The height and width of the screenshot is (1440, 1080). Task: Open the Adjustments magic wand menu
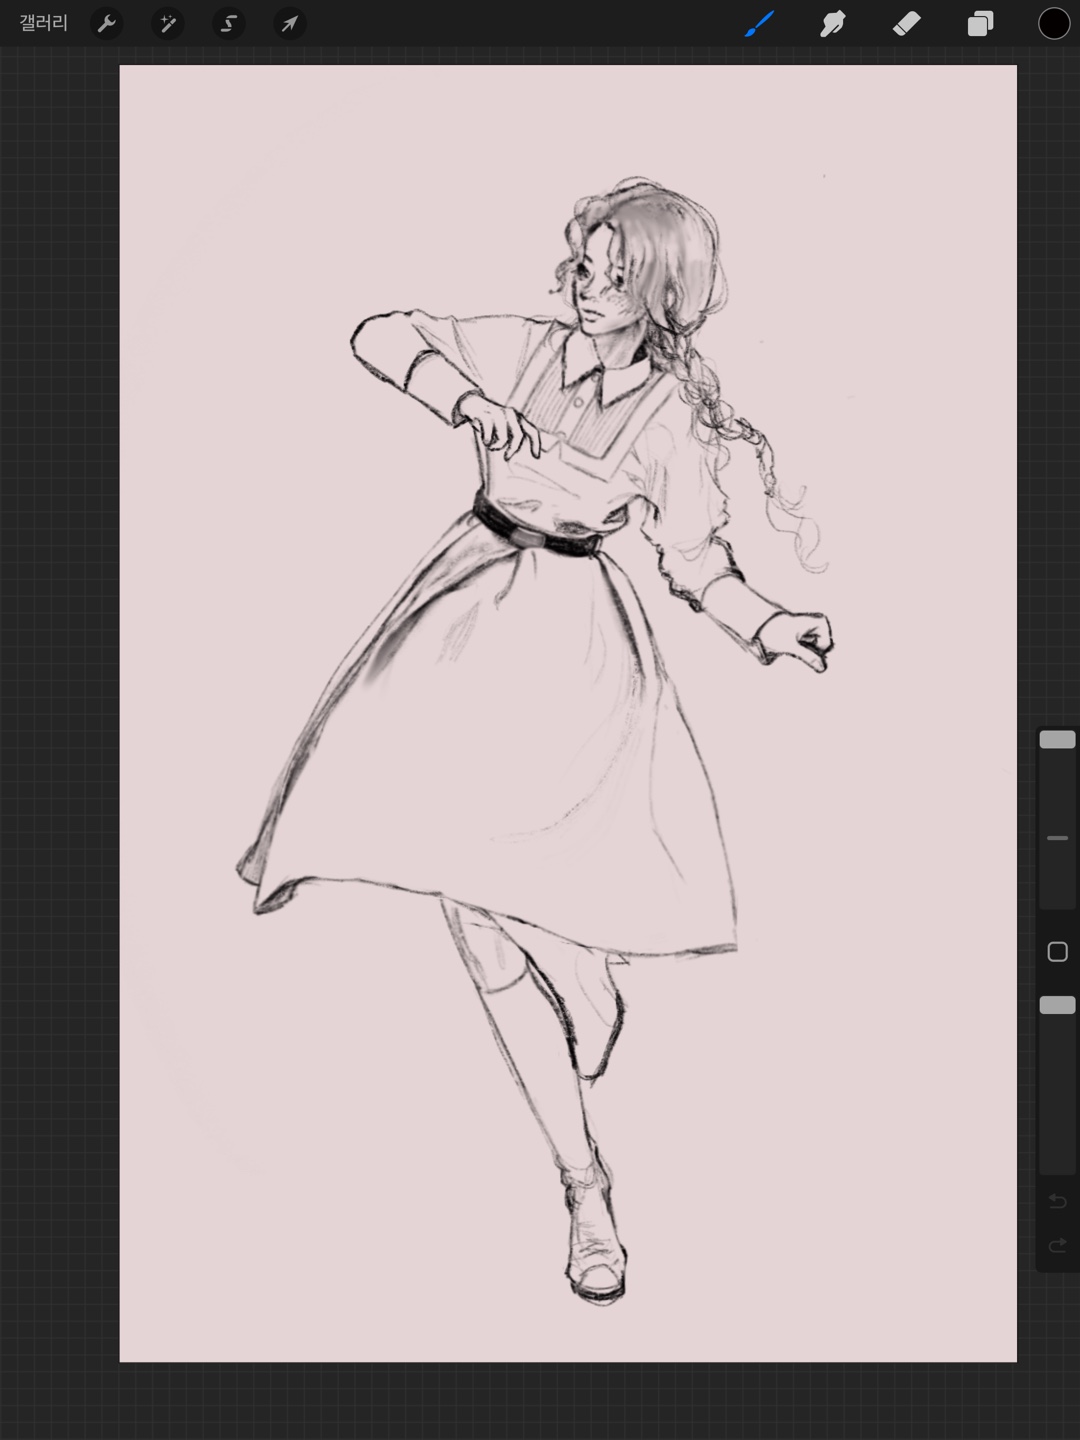point(167,23)
